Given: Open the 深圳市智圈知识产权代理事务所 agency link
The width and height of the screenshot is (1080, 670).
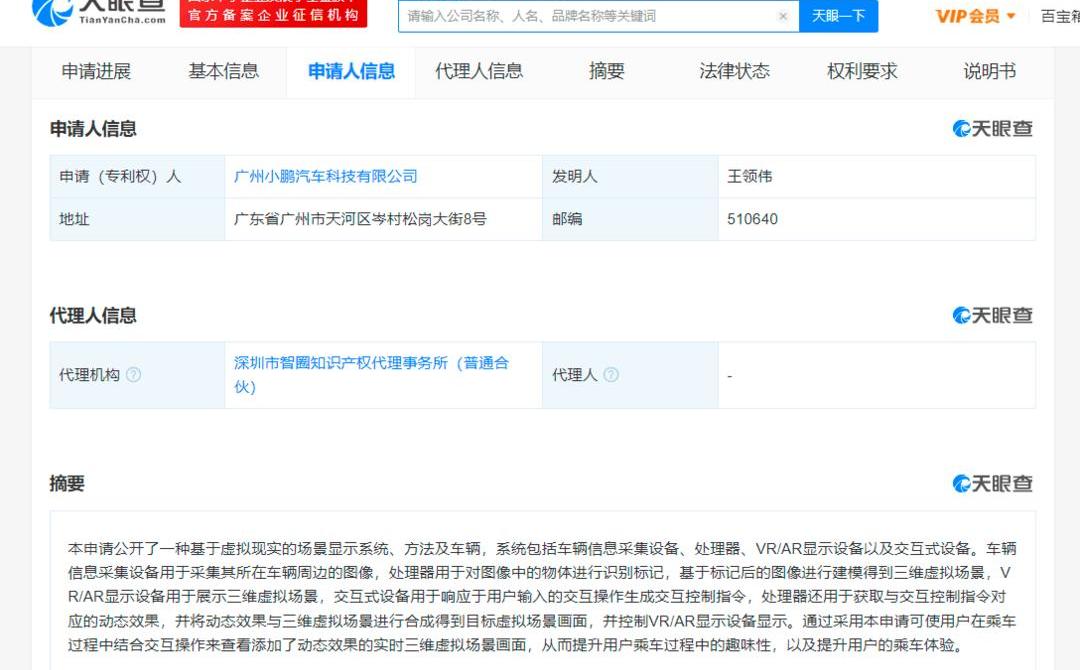Looking at the screenshot, I should pyautogui.click(x=371, y=375).
